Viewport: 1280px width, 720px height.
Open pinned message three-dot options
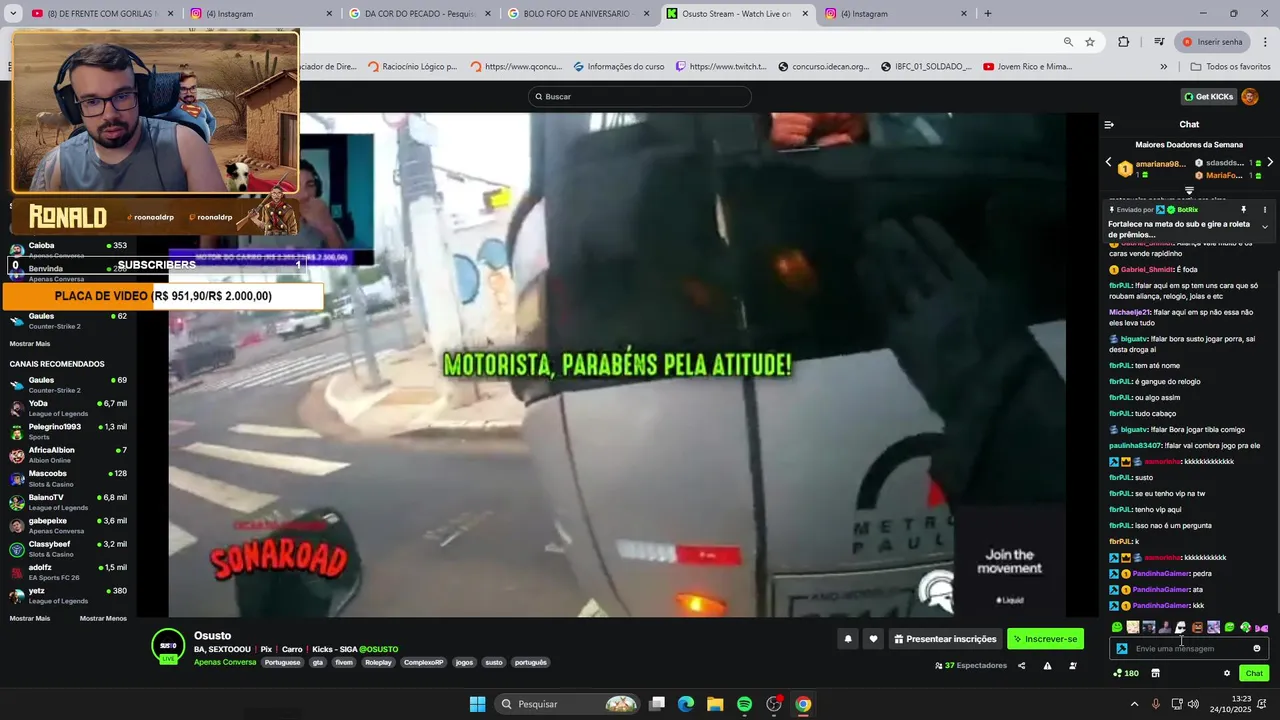click(1265, 210)
